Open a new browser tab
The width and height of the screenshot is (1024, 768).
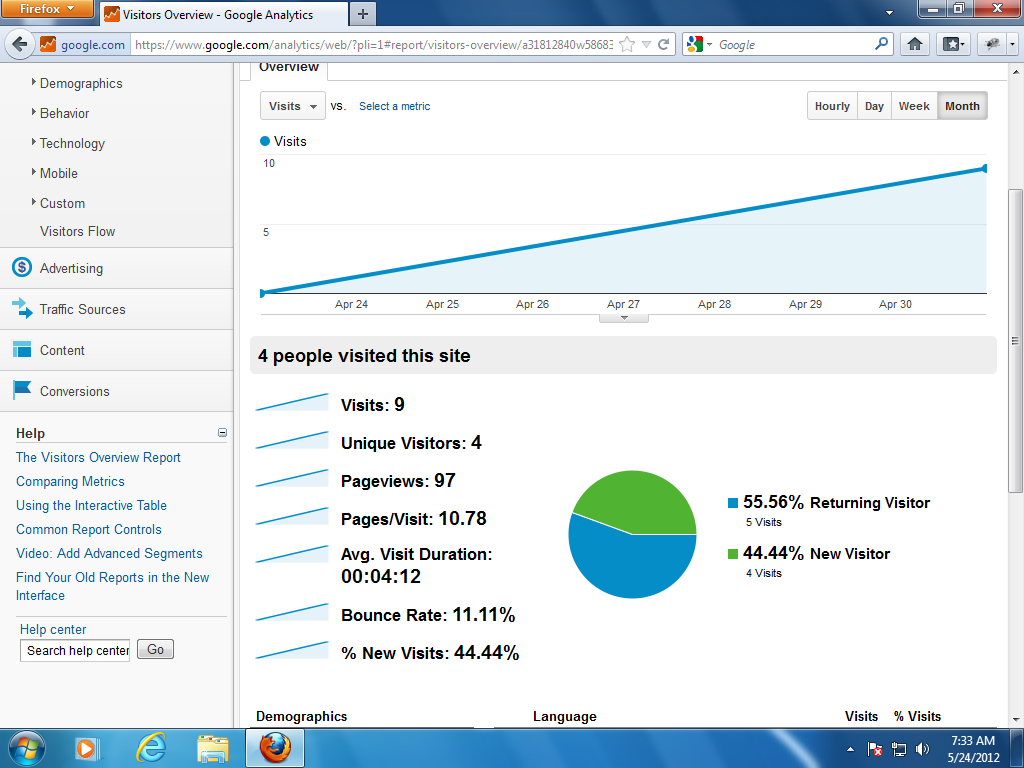pos(362,14)
